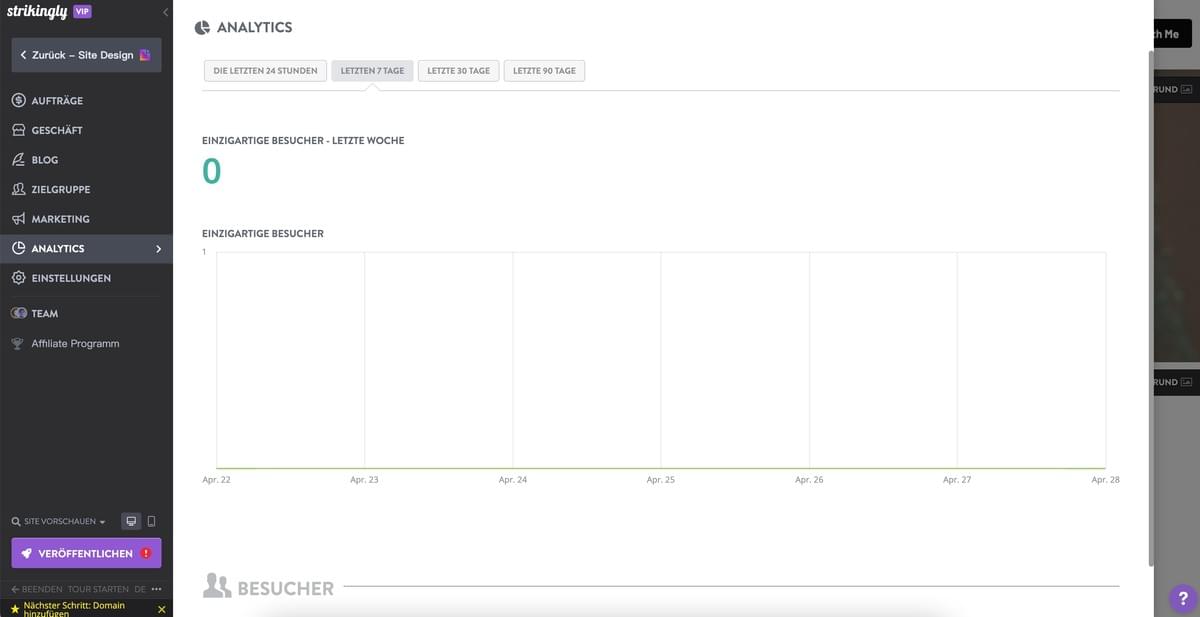Screen dimensions: 1200x617
Task: Open Einstellungen via the gear icon
Action: point(16,277)
